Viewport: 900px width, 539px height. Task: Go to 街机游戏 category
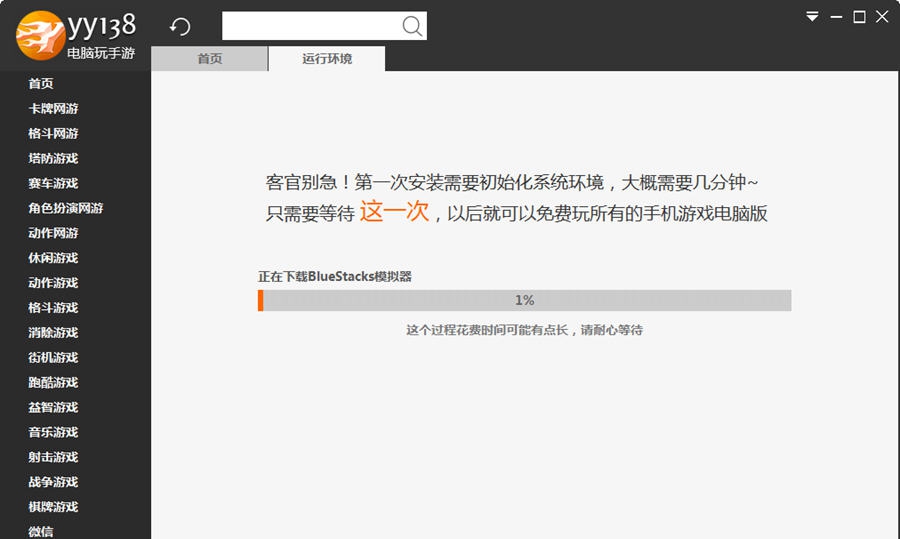coord(53,357)
